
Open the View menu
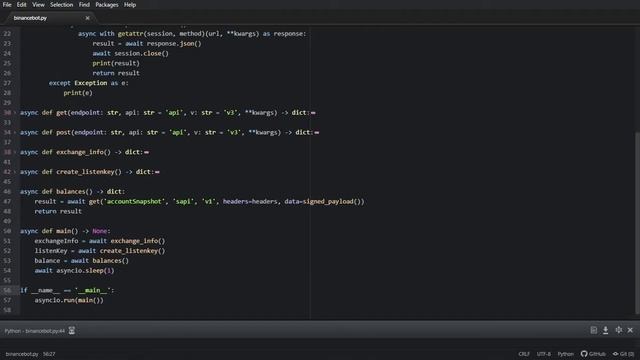38,4
